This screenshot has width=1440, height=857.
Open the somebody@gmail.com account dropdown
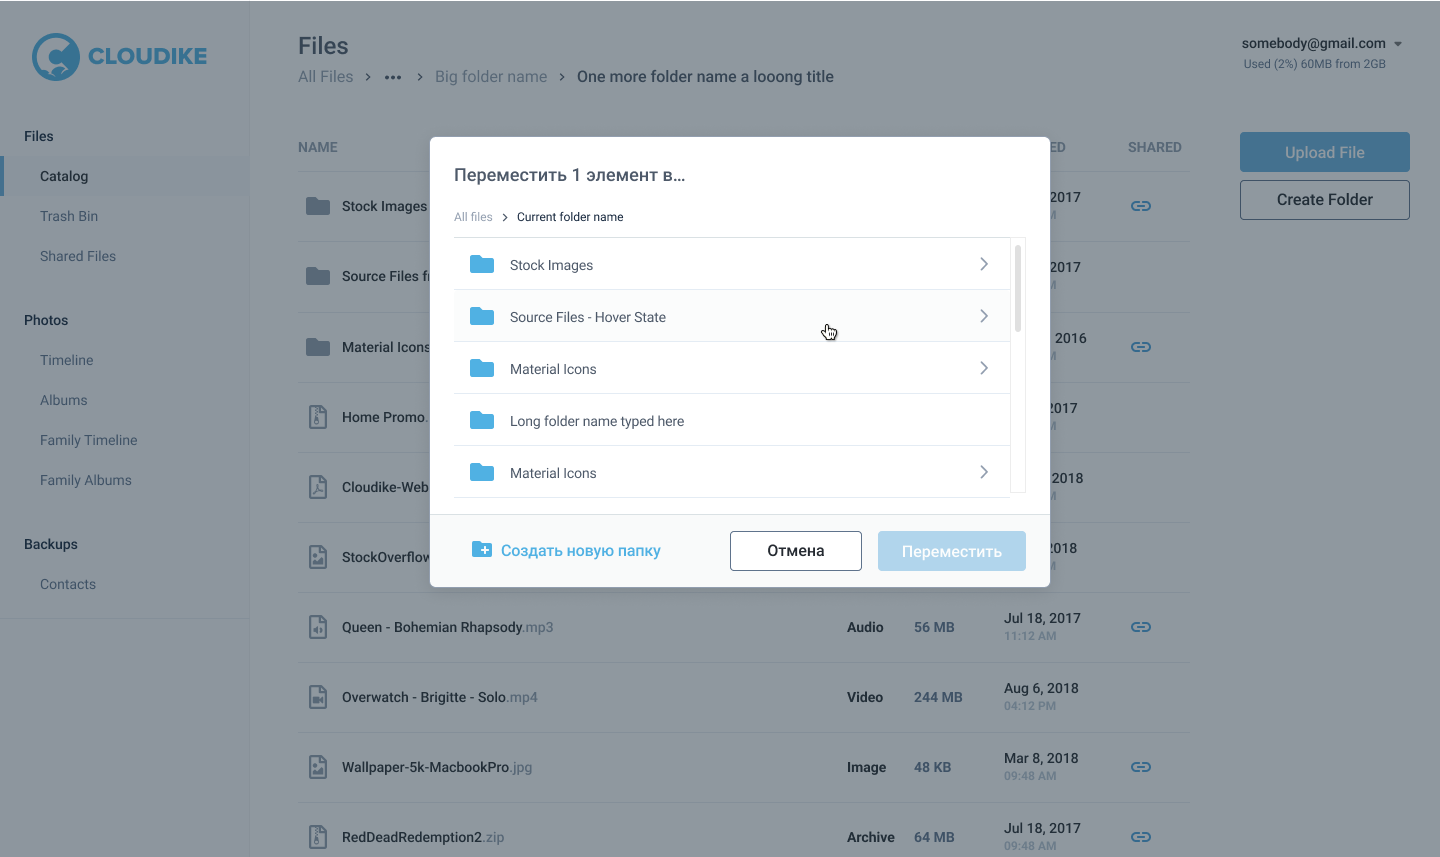tap(1398, 44)
